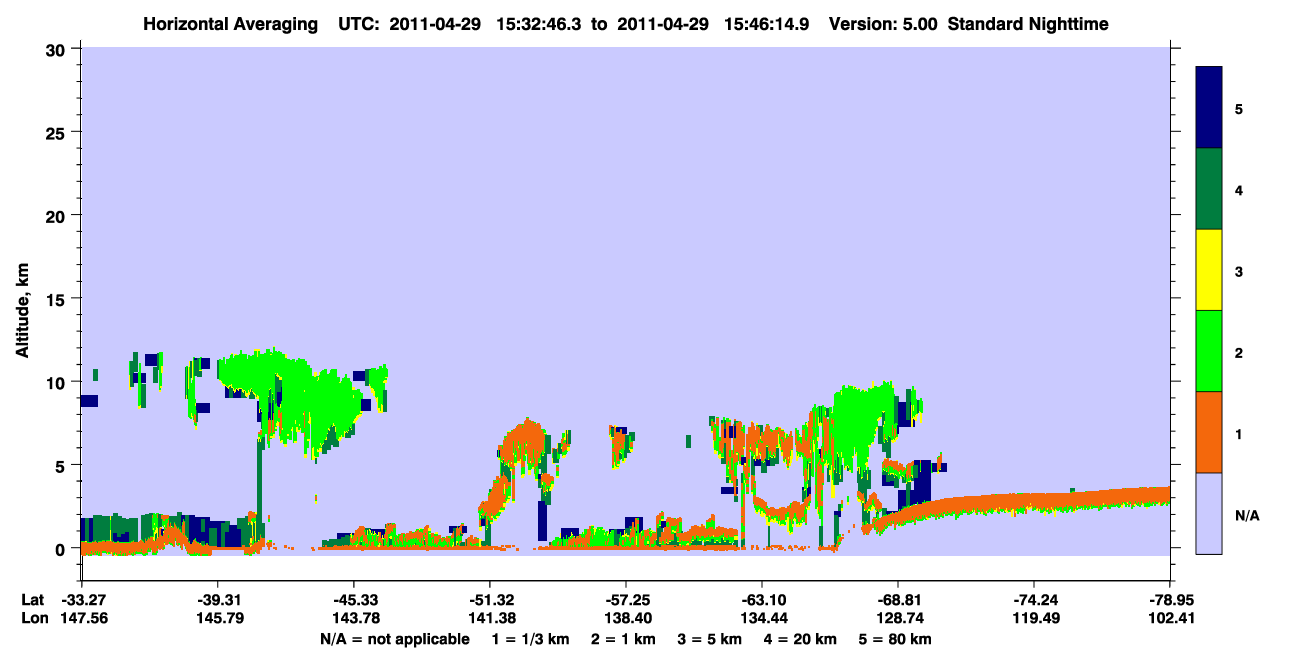Click the lavender N/A colorbar segment

1209,513
